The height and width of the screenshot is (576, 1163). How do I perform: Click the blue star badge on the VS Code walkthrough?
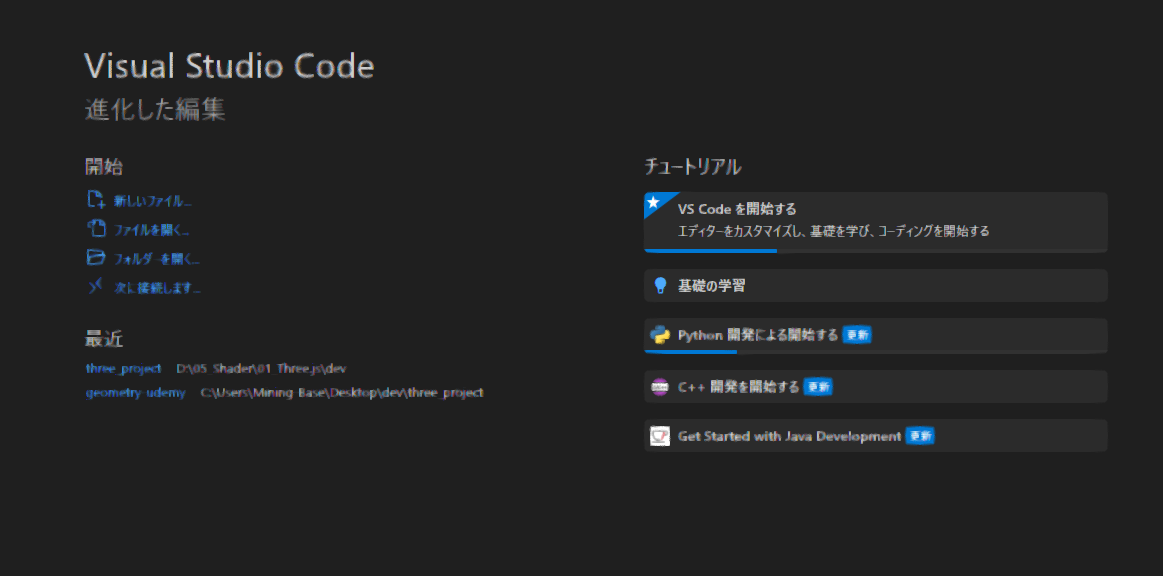tap(654, 202)
